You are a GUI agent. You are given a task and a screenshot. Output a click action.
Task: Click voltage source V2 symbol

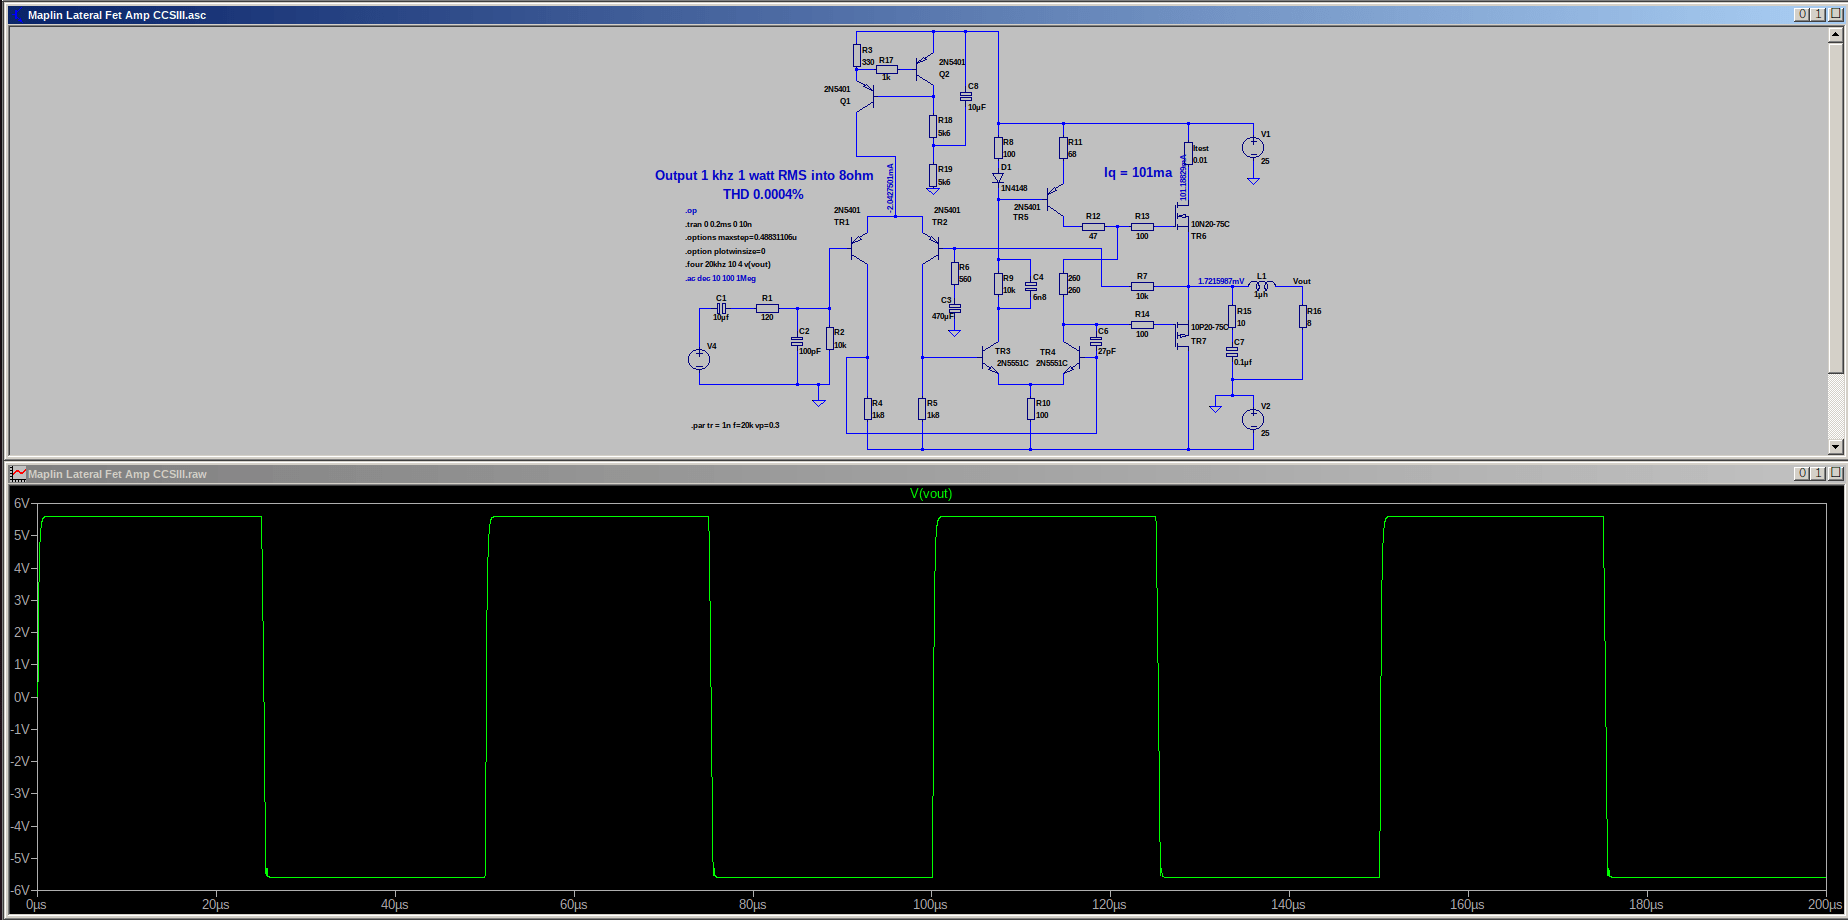point(1253,420)
